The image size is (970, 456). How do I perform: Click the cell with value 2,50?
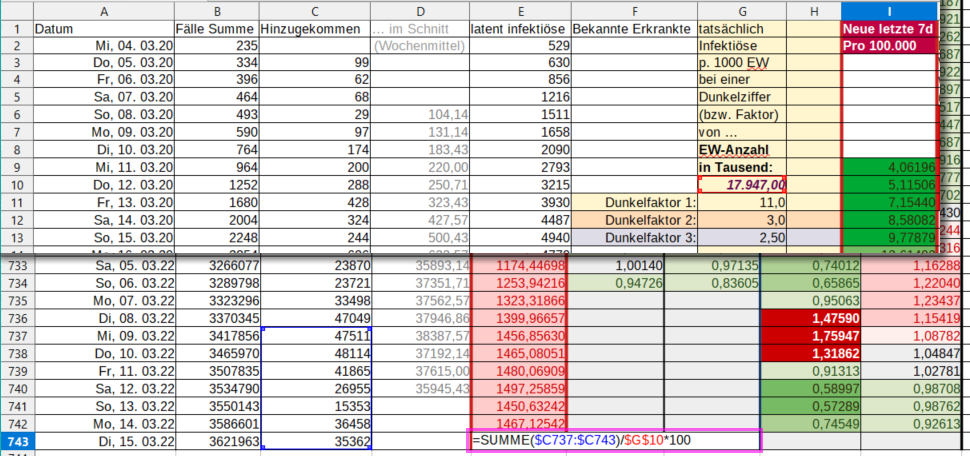click(x=742, y=237)
